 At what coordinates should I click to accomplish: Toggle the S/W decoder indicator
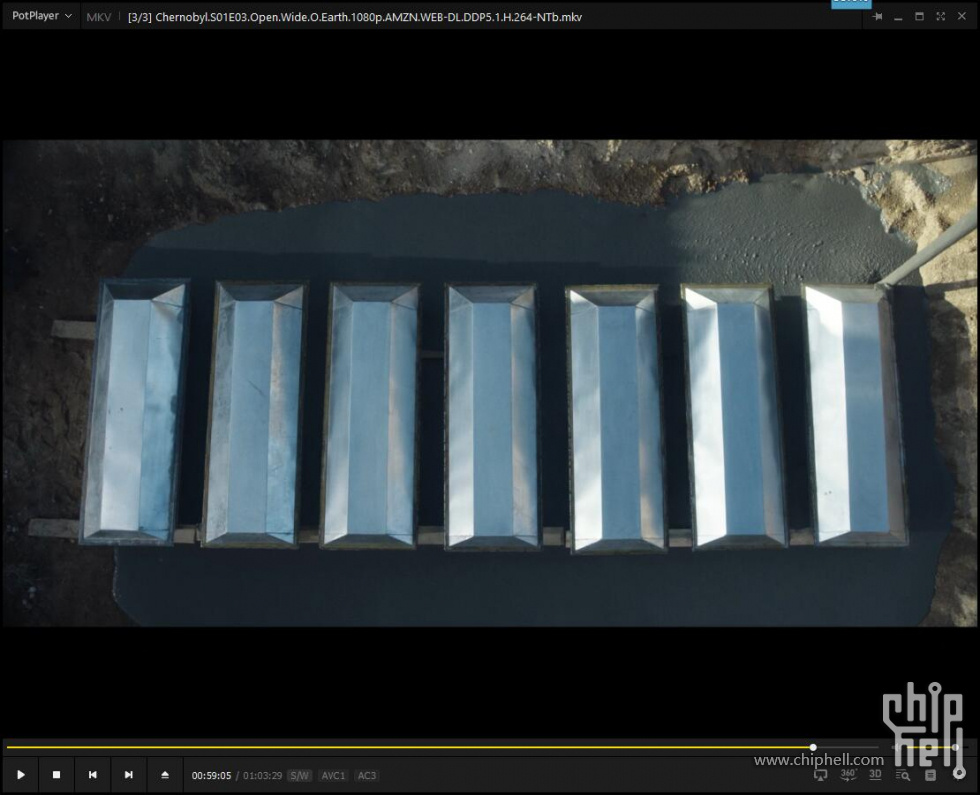point(299,776)
